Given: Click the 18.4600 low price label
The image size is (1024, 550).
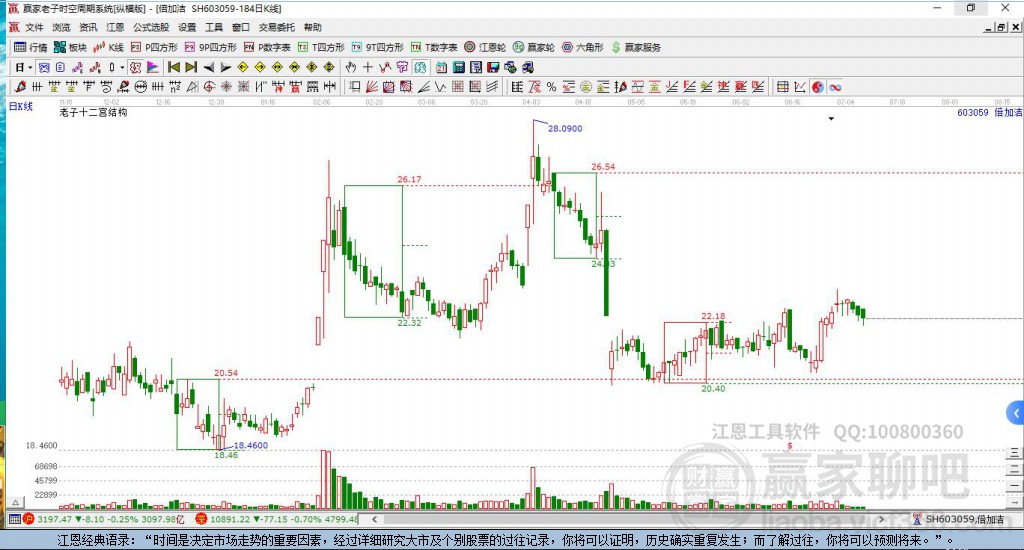Looking at the screenshot, I should pos(251,445).
